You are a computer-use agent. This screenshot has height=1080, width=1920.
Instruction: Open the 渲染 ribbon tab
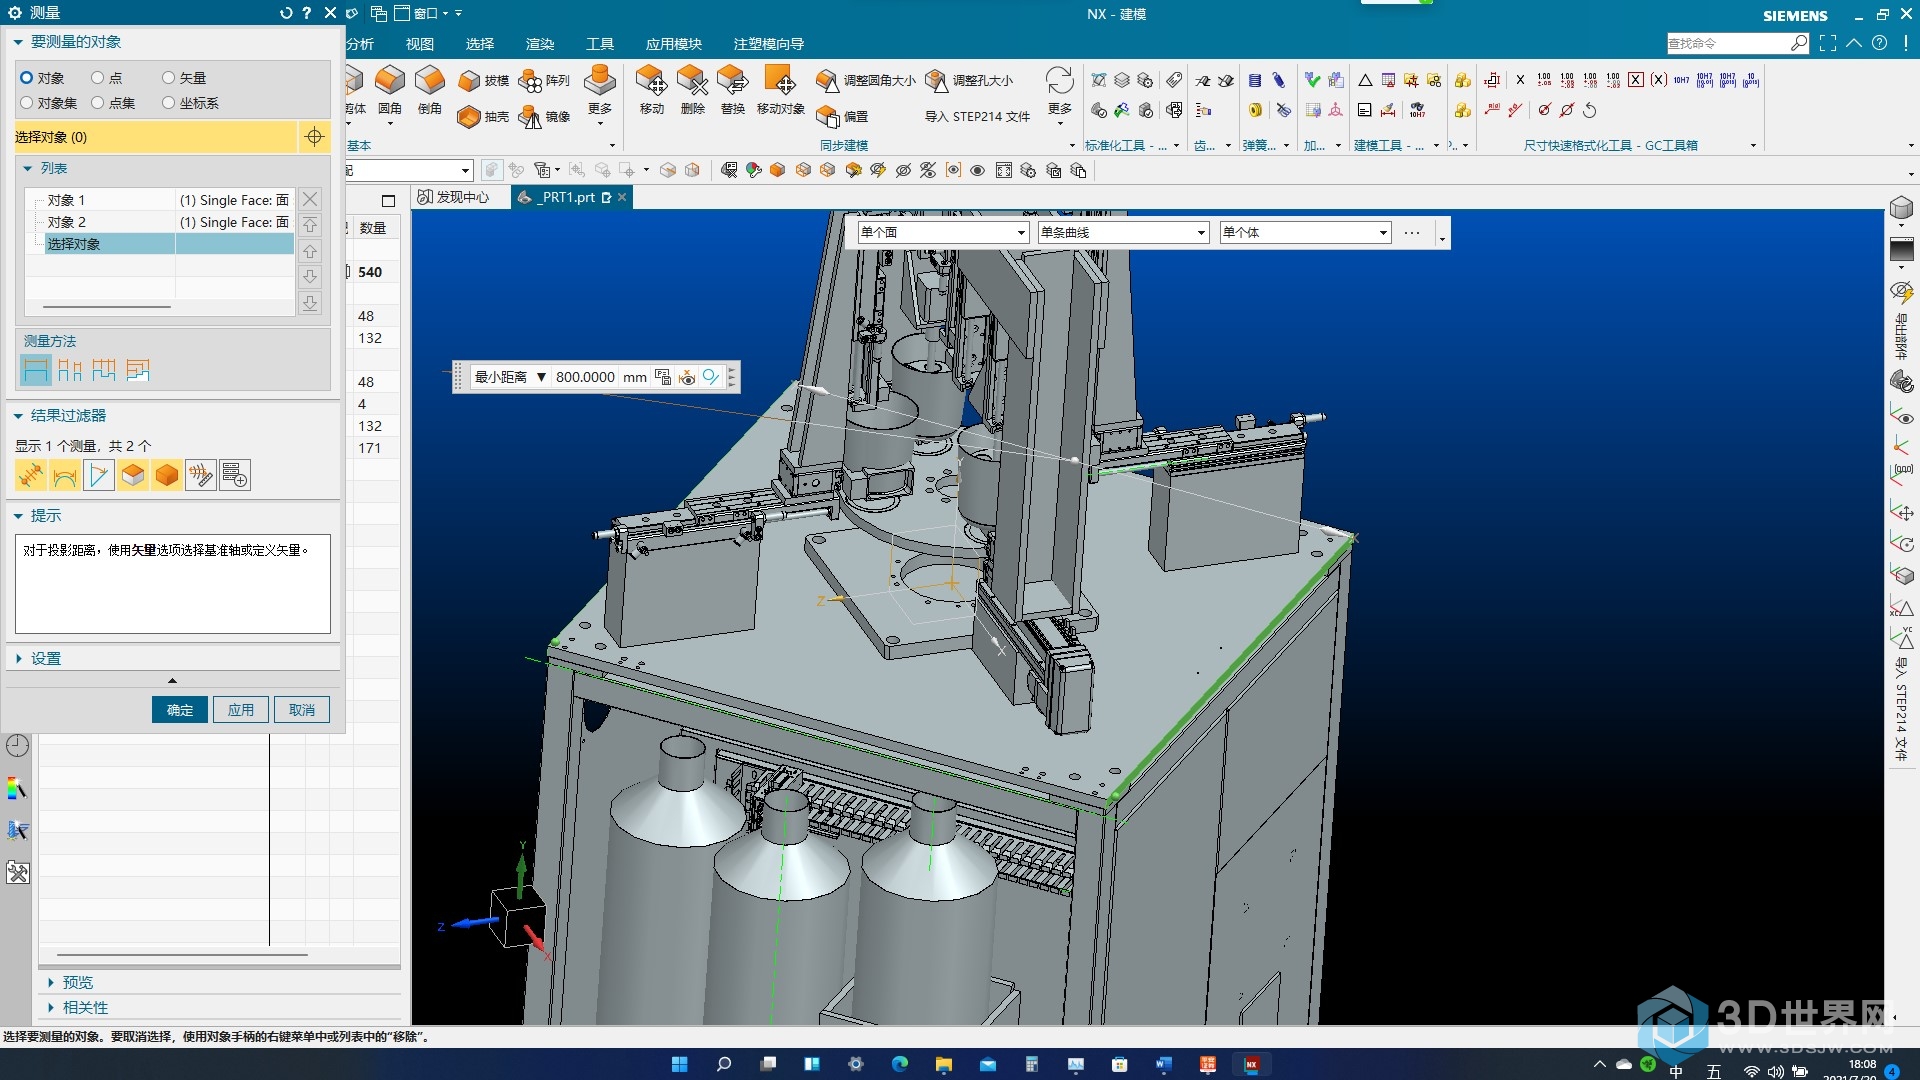click(x=540, y=44)
